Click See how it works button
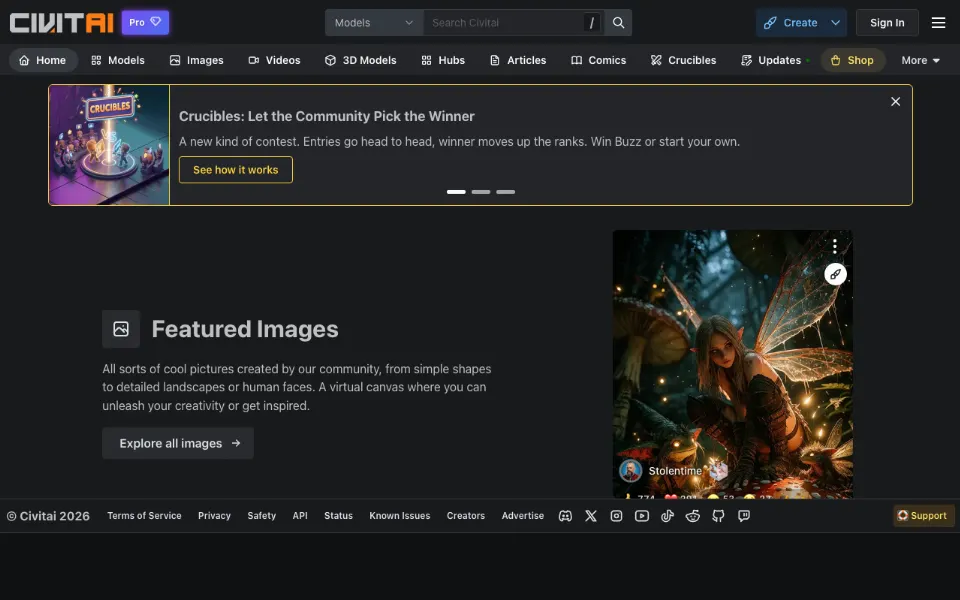 pos(236,170)
